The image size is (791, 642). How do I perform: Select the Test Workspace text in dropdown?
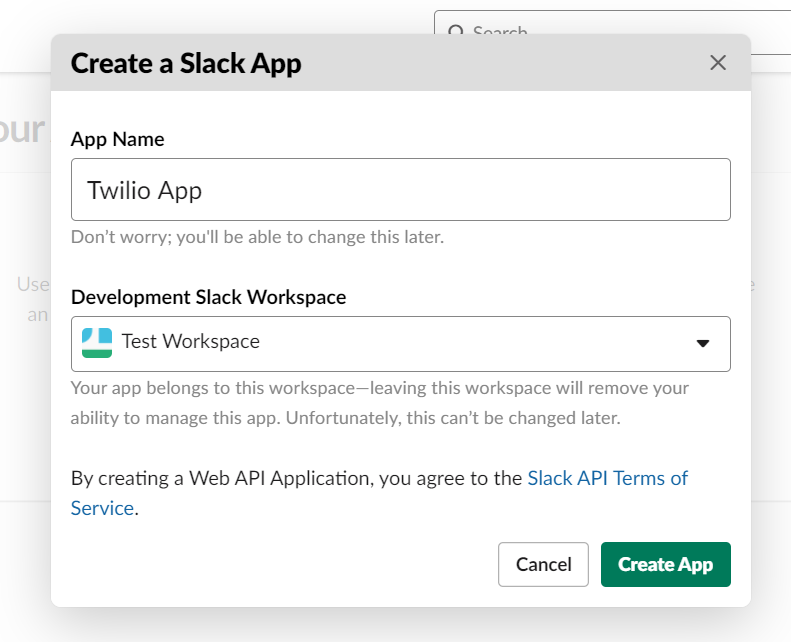(190, 342)
